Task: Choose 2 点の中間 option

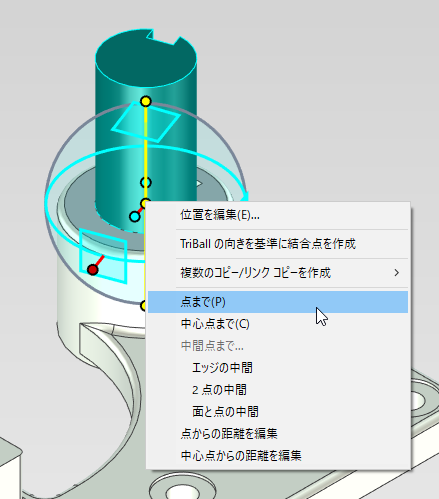Action: point(278,390)
